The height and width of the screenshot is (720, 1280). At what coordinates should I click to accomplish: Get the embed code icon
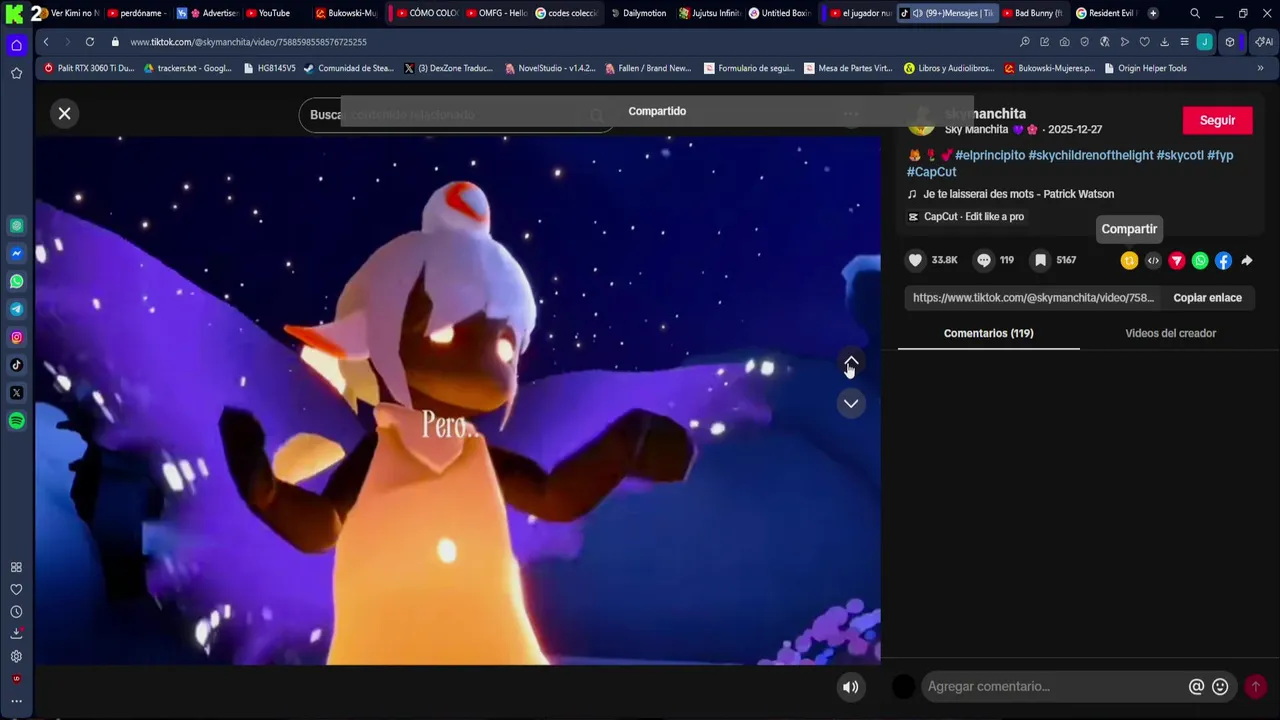1153,261
